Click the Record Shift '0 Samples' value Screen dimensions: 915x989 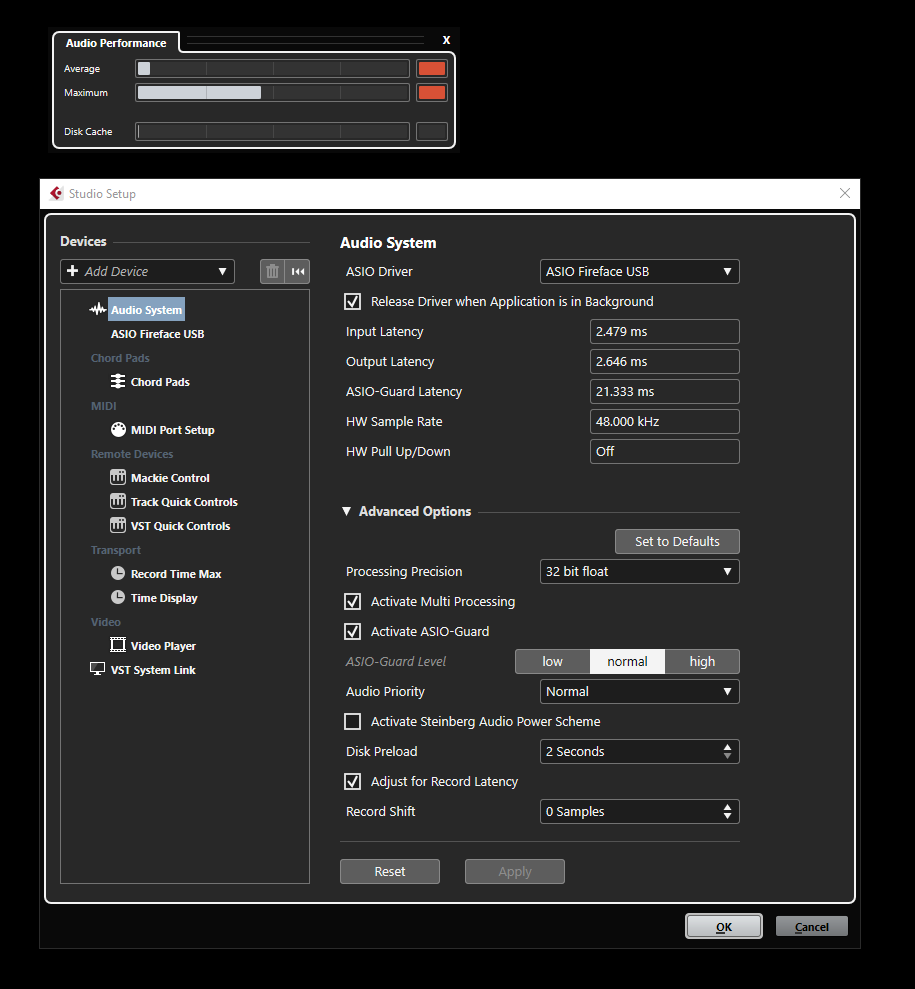point(575,812)
